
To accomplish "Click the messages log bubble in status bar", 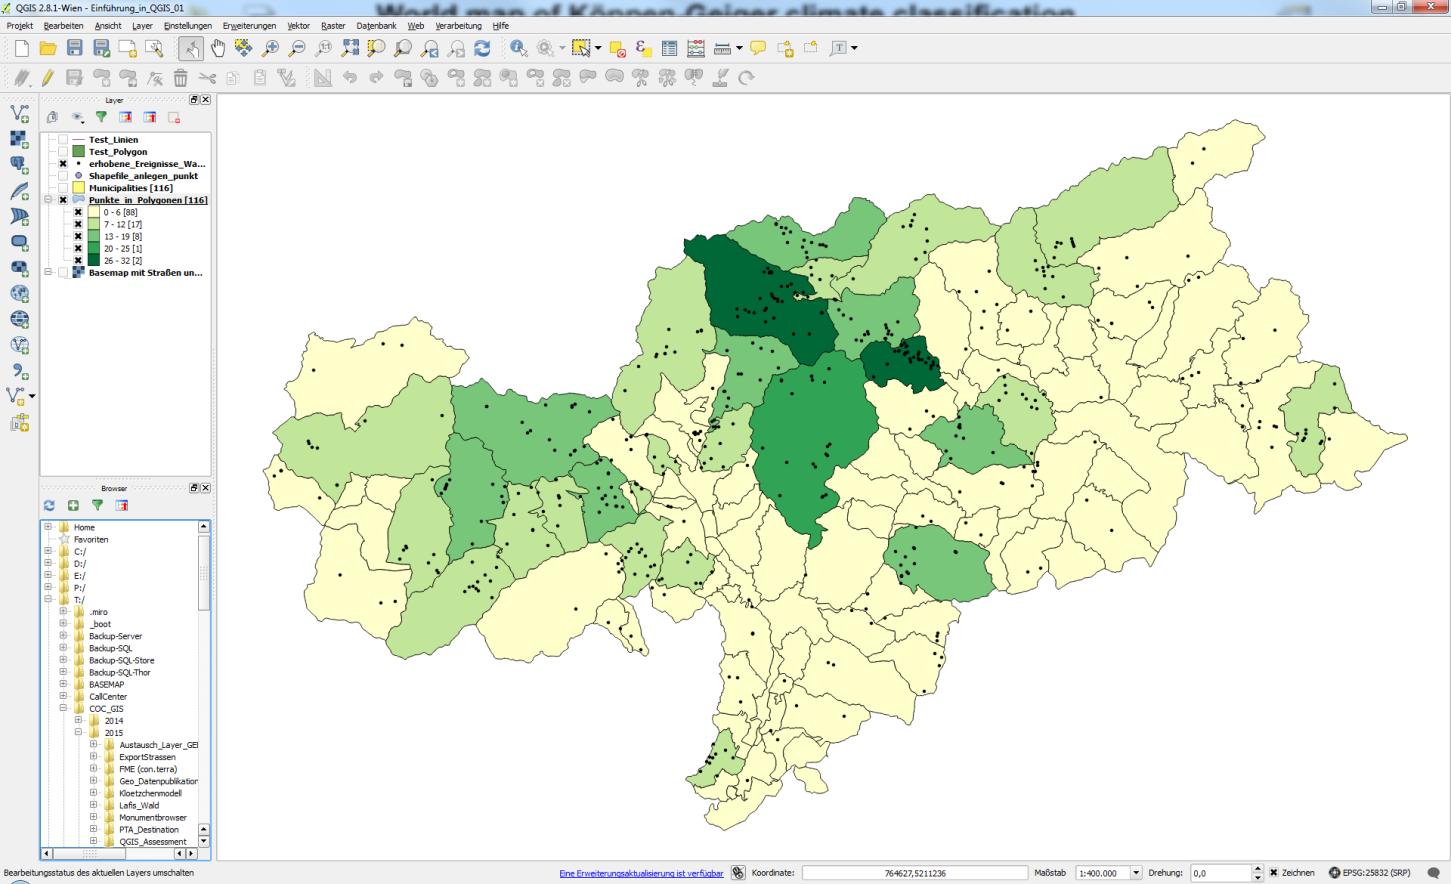I will [1433, 873].
